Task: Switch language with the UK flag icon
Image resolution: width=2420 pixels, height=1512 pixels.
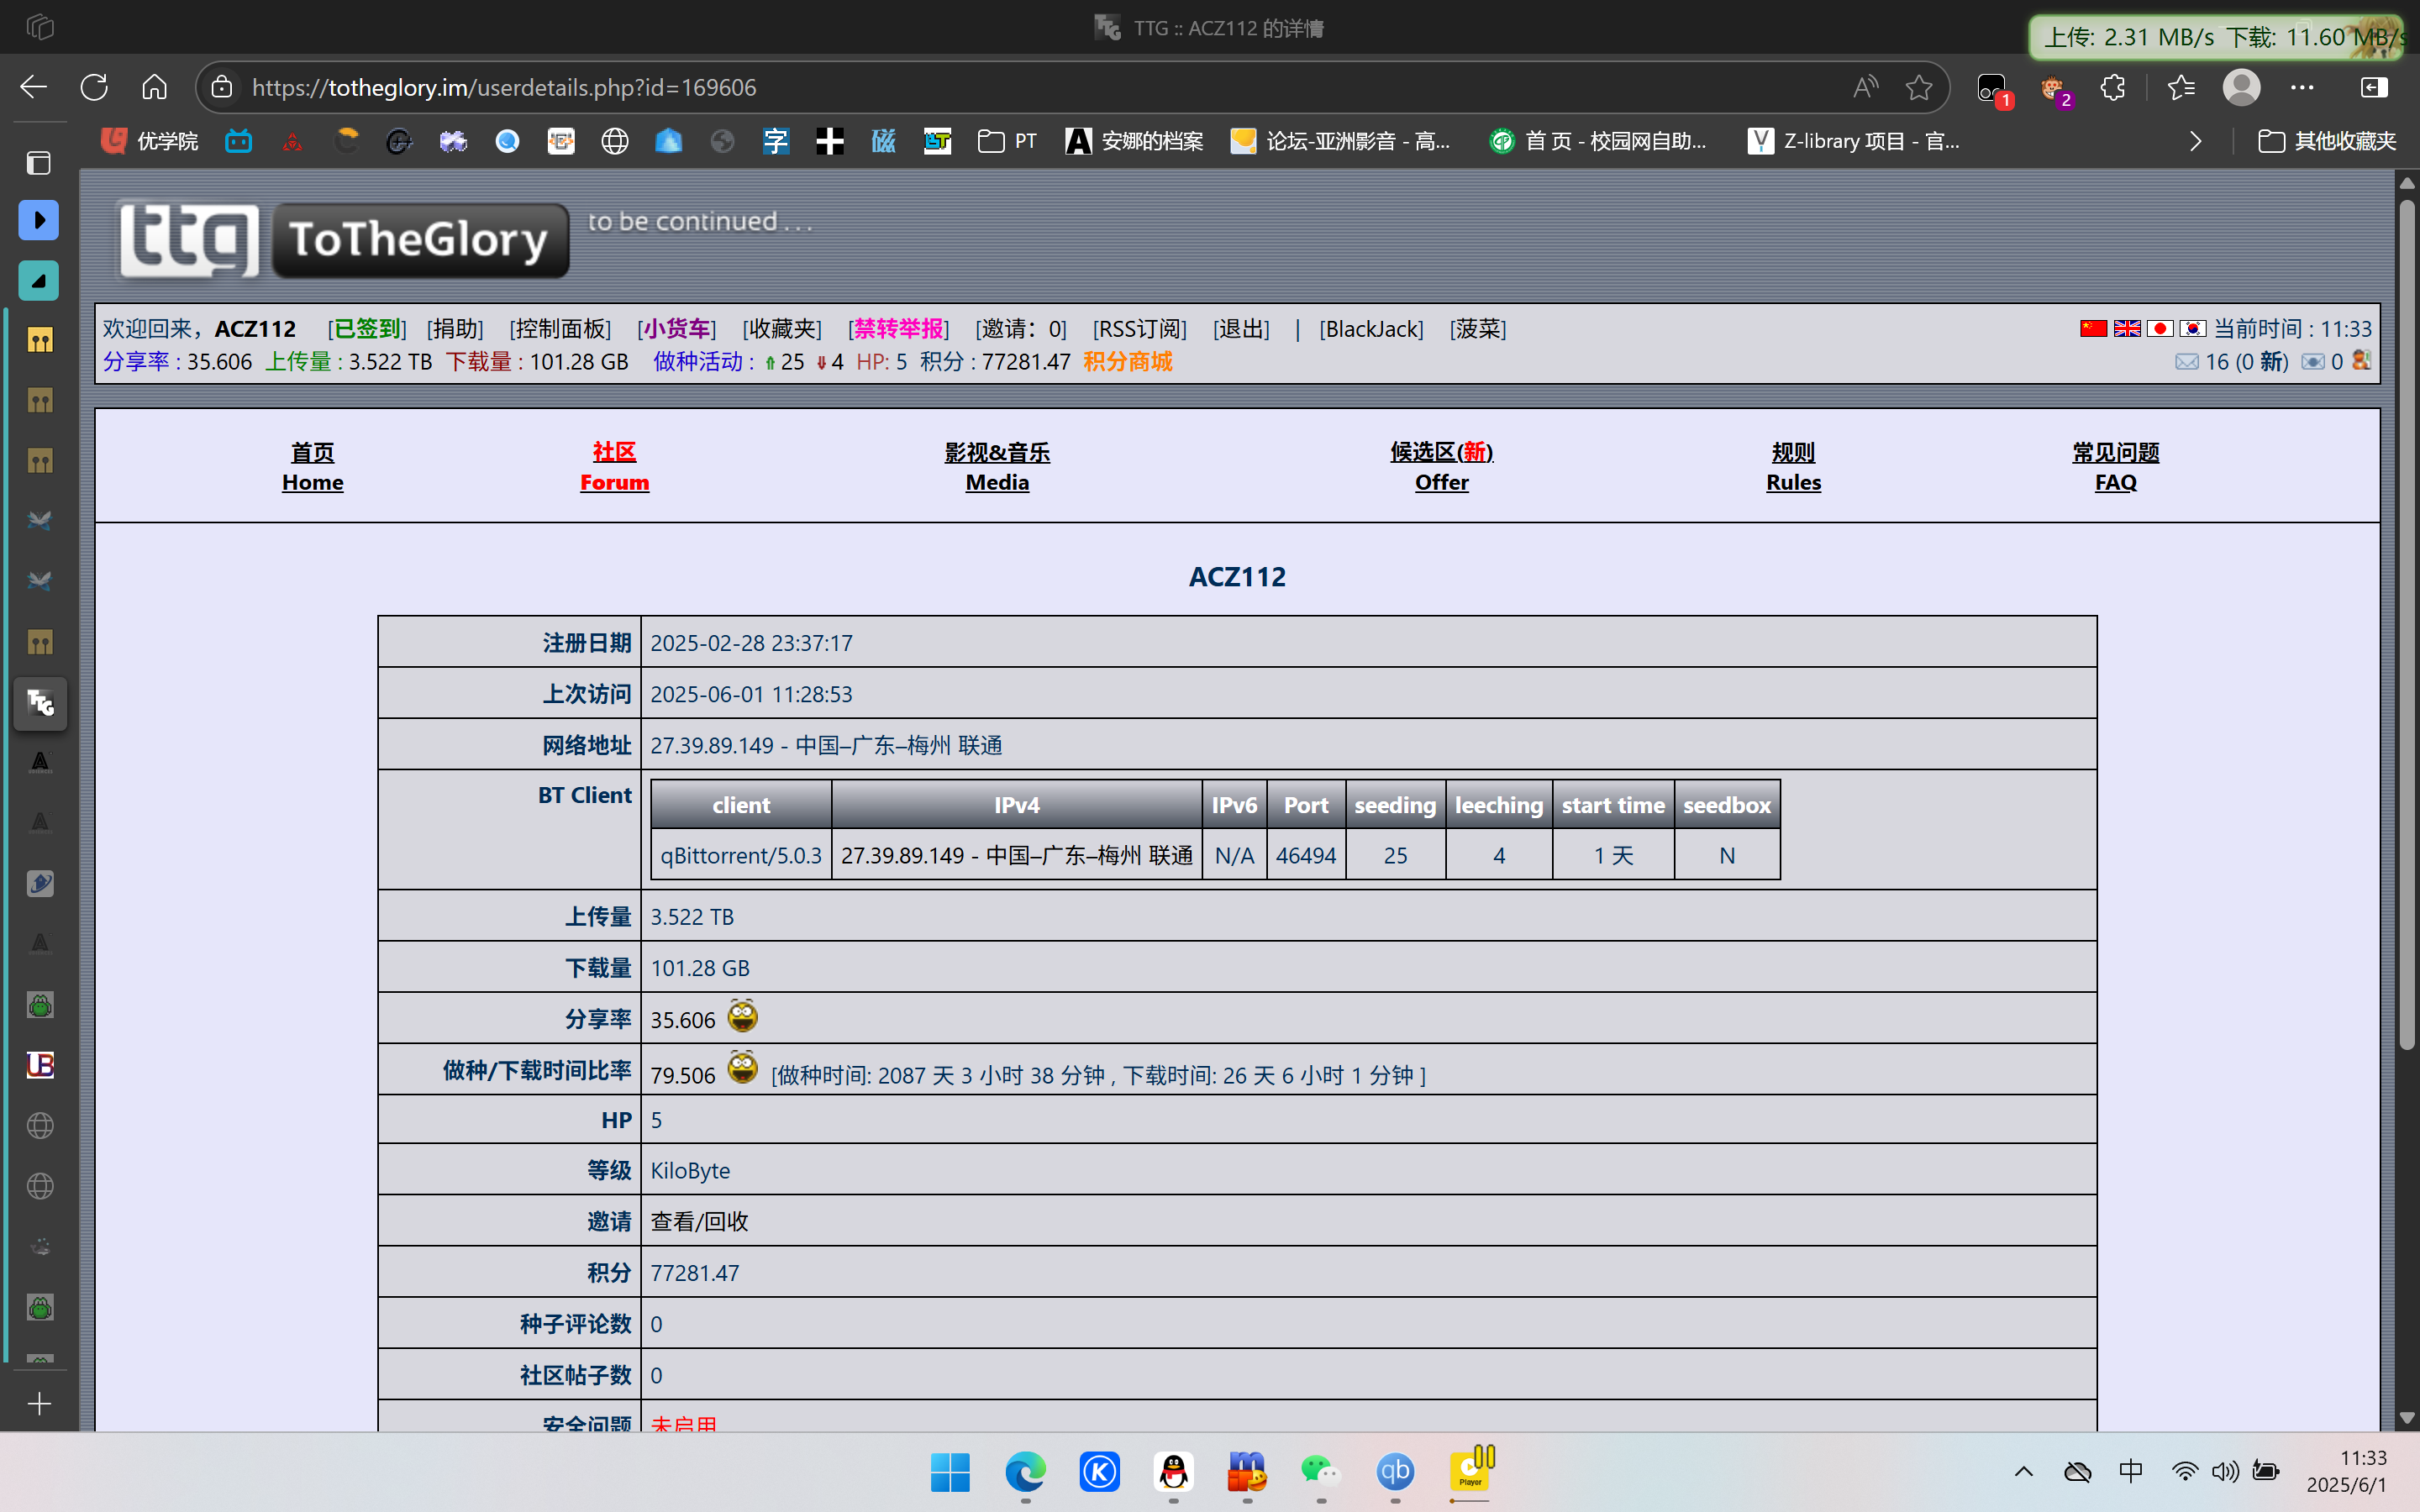Action: coord(2127,329)
